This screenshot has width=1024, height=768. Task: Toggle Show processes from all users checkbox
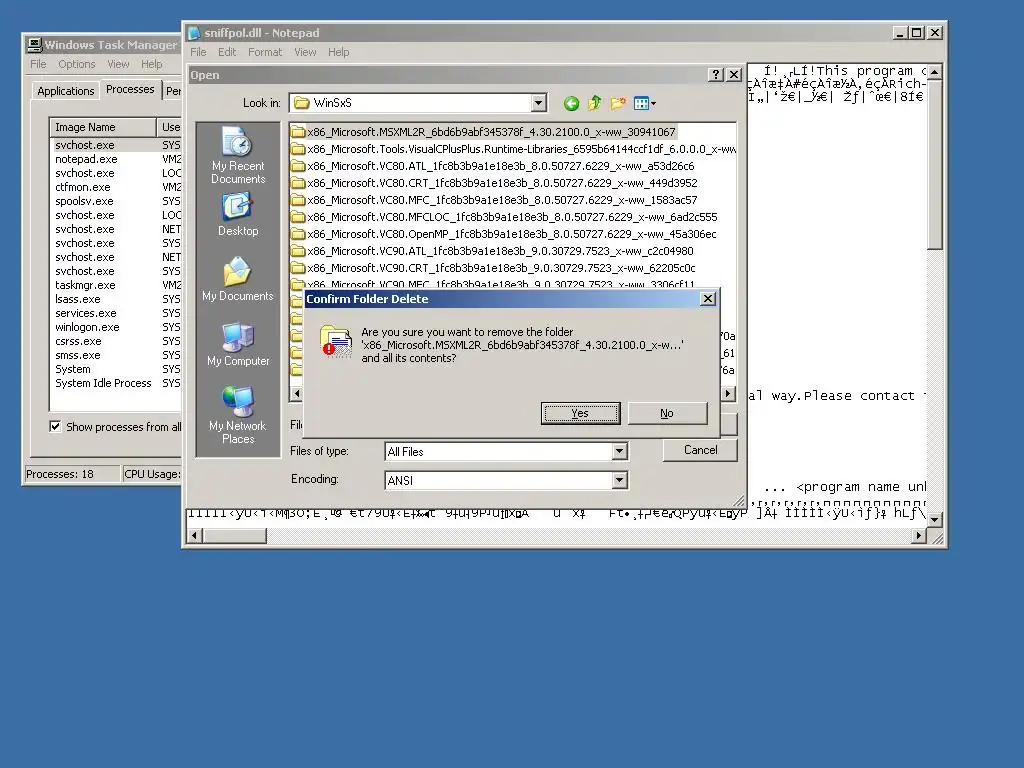56,426
